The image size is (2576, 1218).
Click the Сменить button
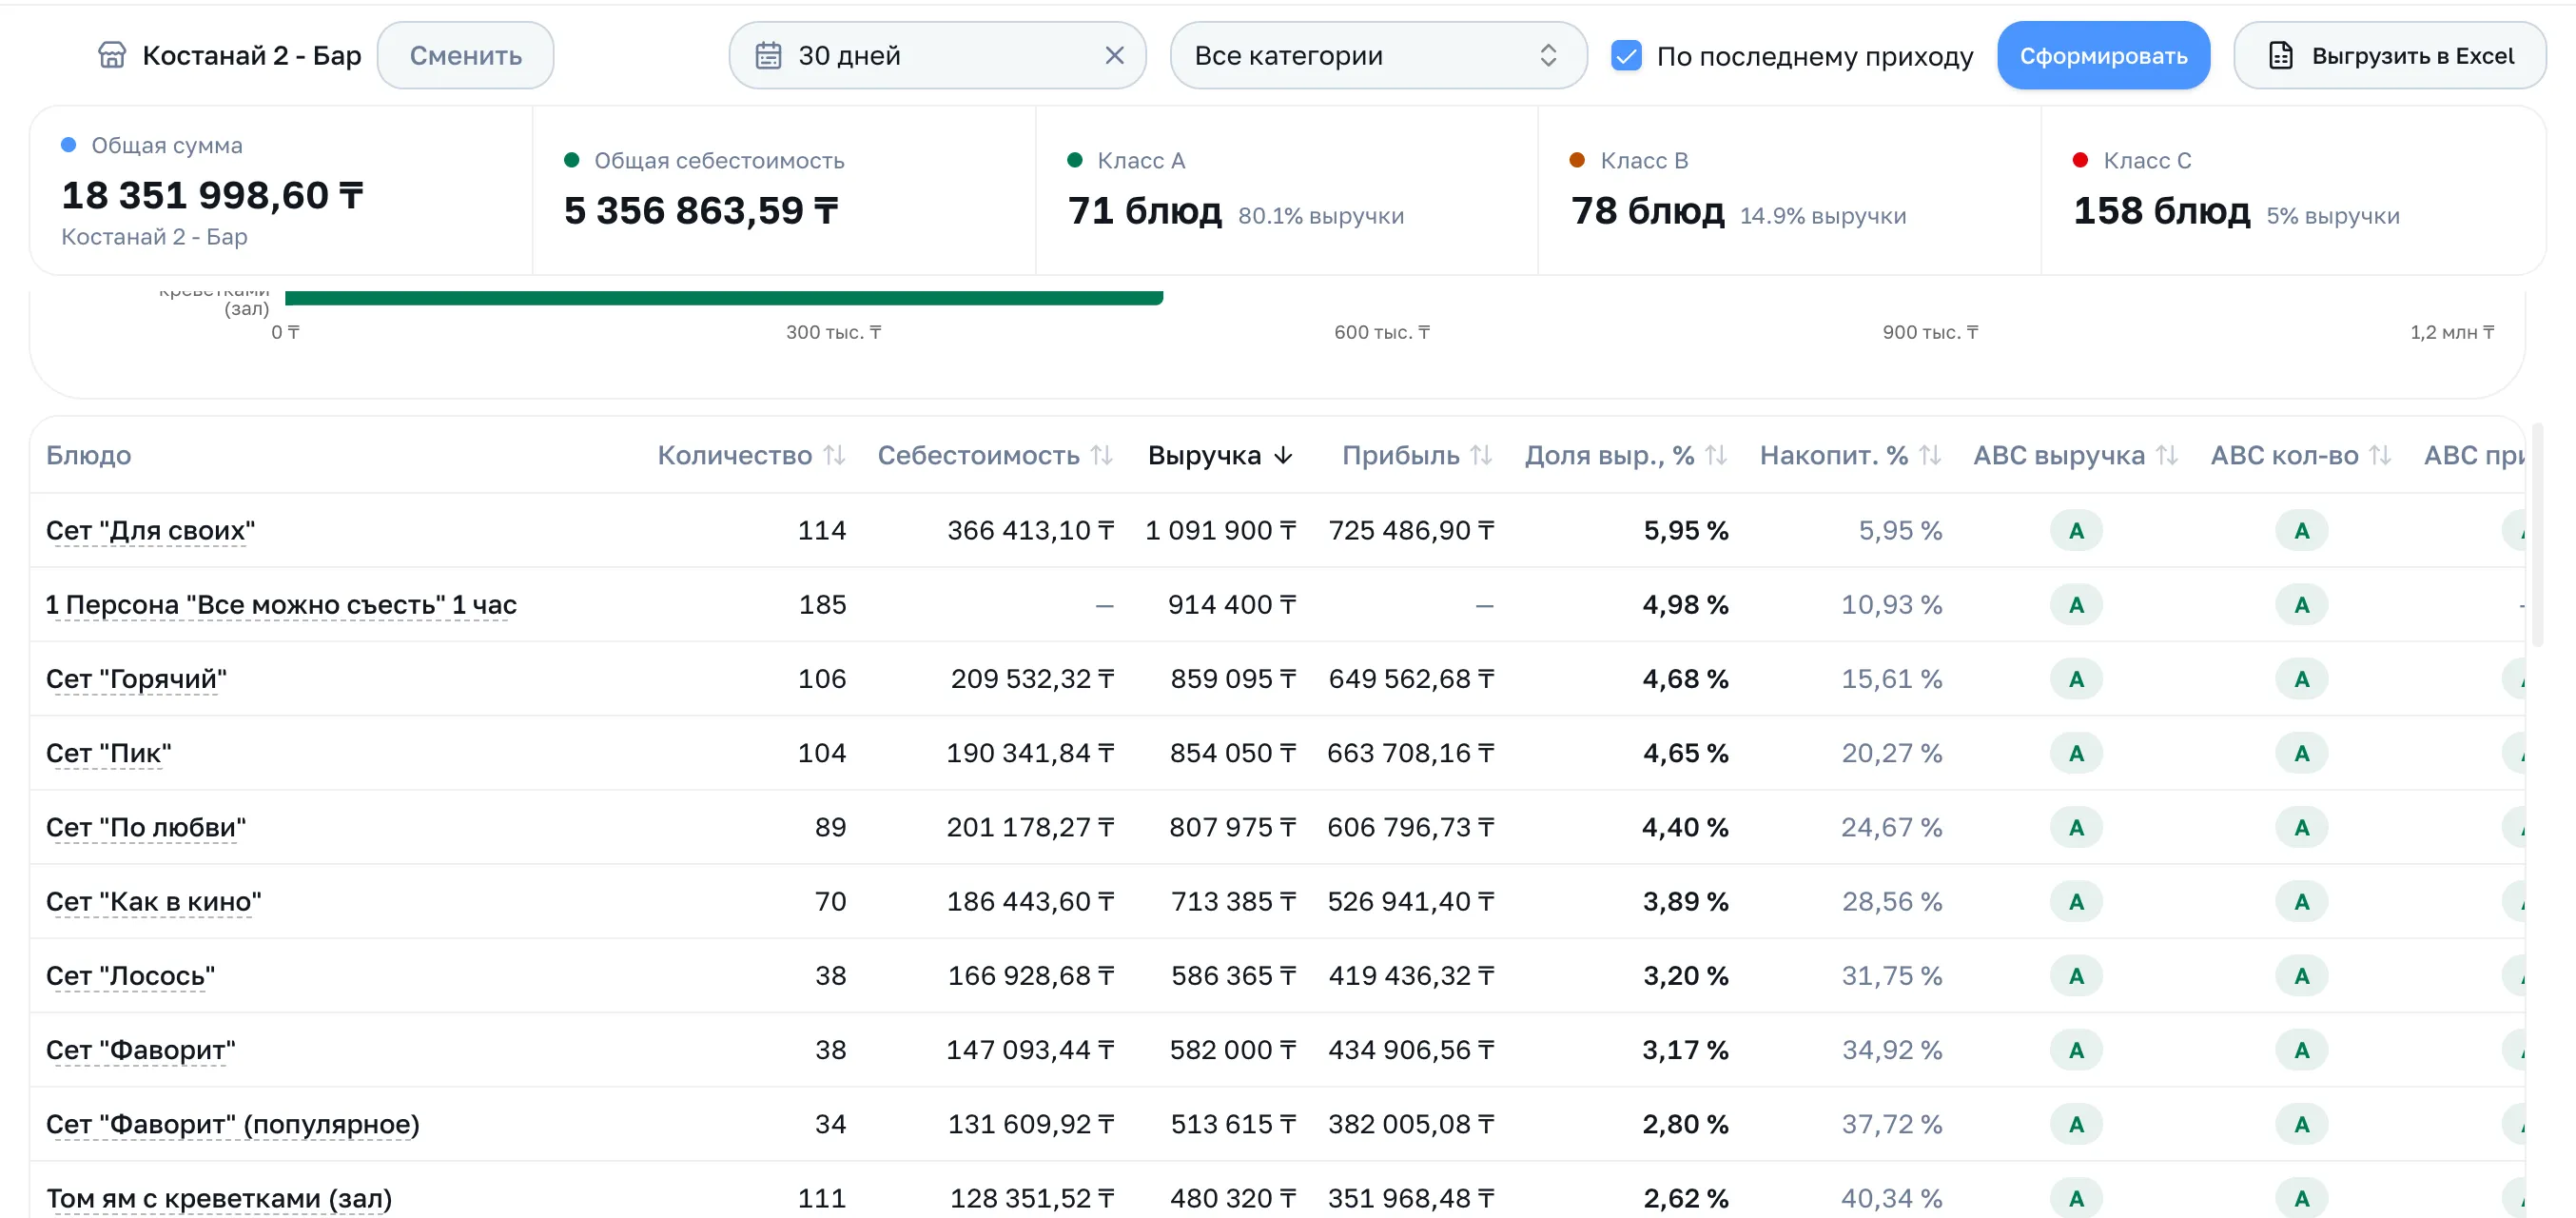(x=465, y=55)
